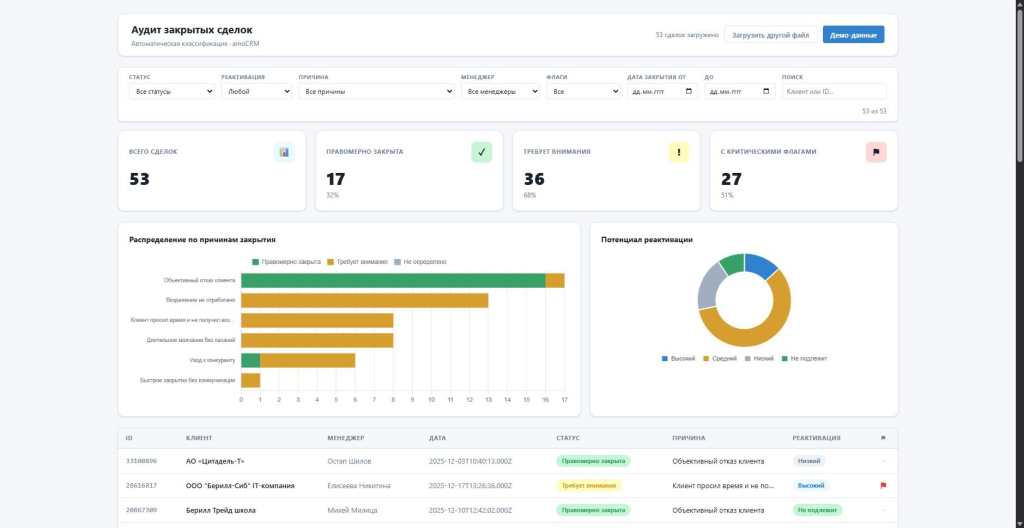
Task: Open the calendar picker in the До date field
Action: pyautogui.click(x=766, y=91)
